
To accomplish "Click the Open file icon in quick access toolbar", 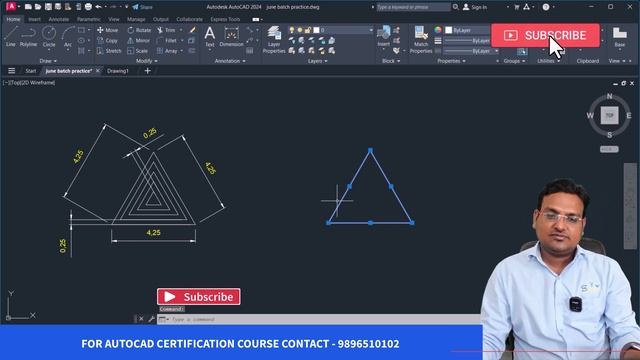I will point(38,7).
